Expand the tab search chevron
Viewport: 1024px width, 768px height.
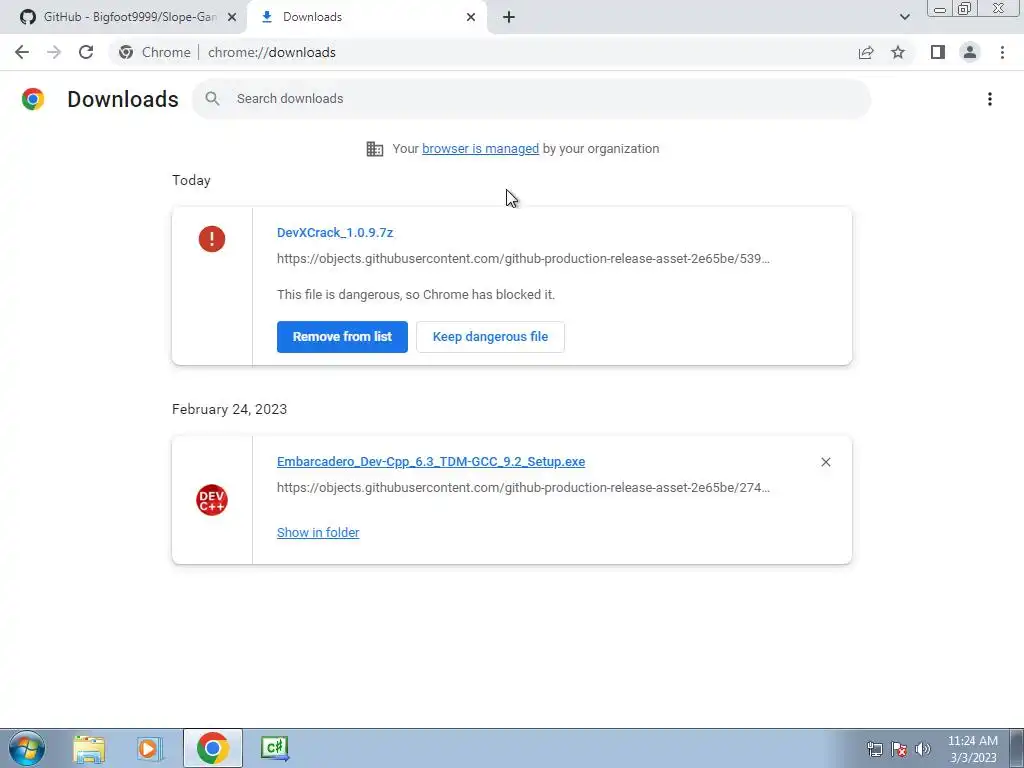click(904, 17)
